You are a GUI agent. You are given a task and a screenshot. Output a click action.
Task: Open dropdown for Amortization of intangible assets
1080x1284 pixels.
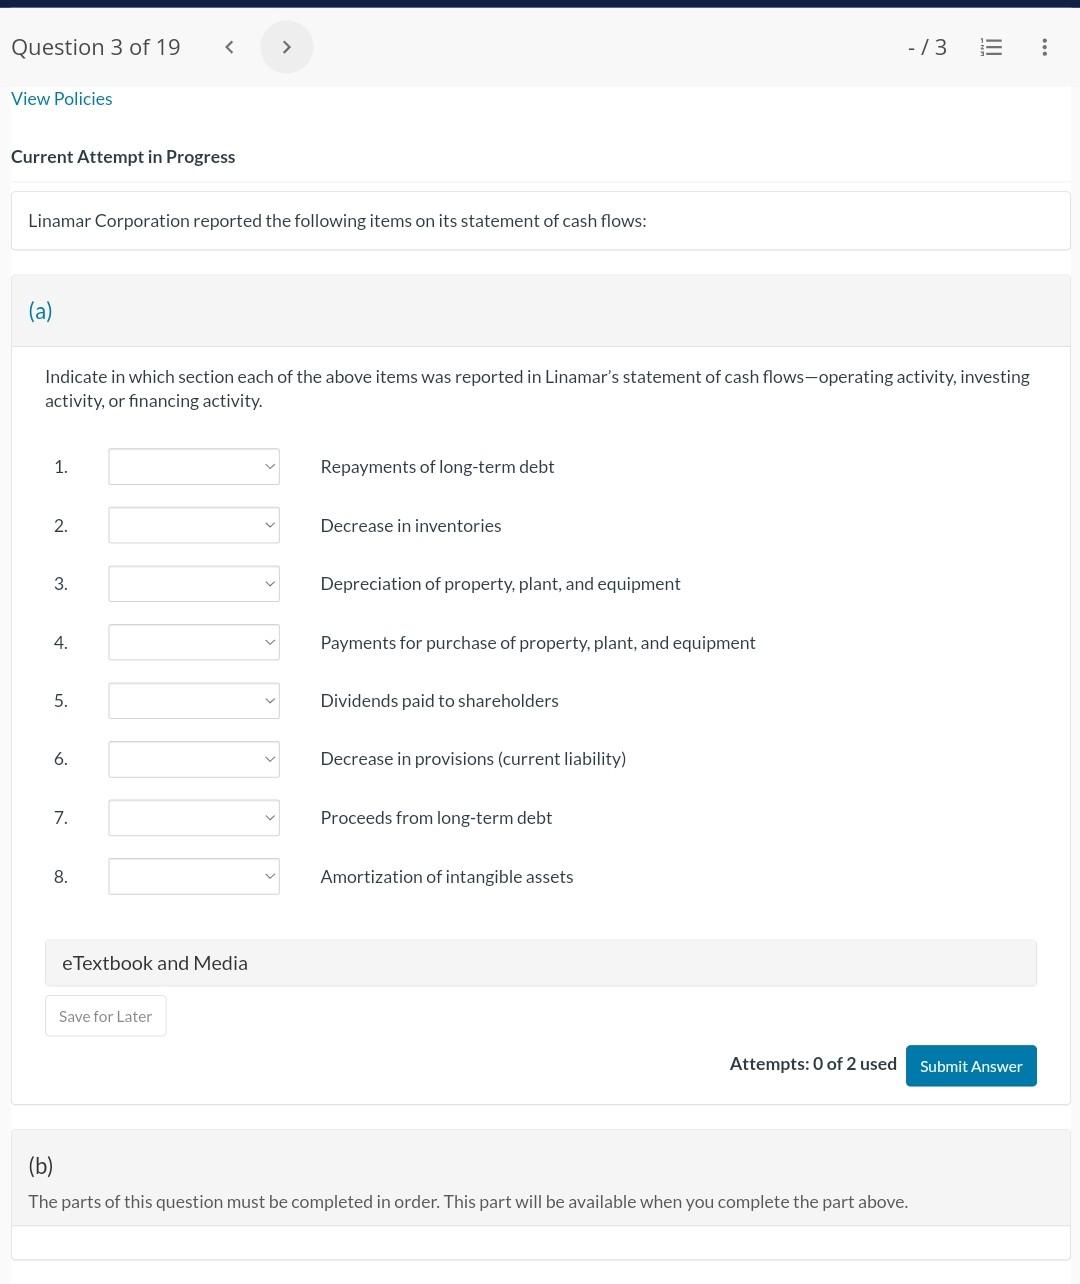tap(193, 875)
